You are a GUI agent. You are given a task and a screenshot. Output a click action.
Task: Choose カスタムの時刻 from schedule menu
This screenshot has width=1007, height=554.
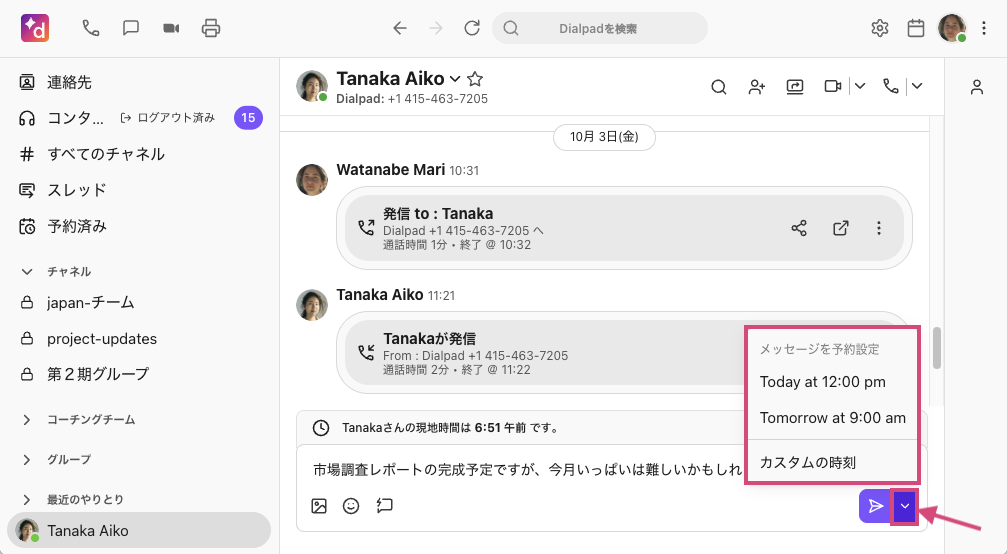[x=808, y=462]
